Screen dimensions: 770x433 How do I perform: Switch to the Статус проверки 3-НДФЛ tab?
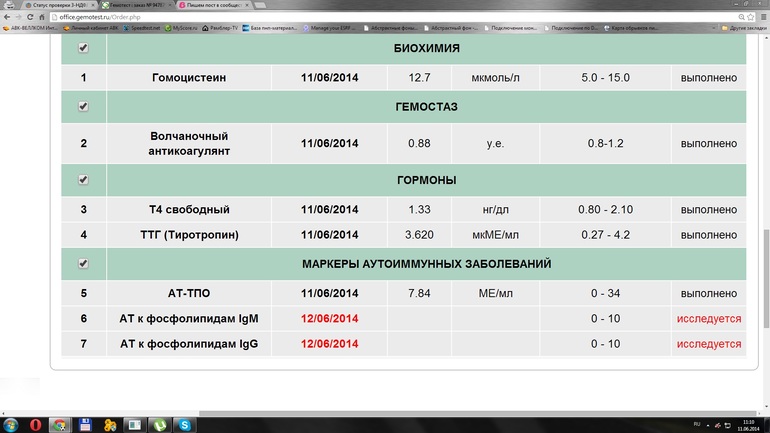click(x=57, y=5)
